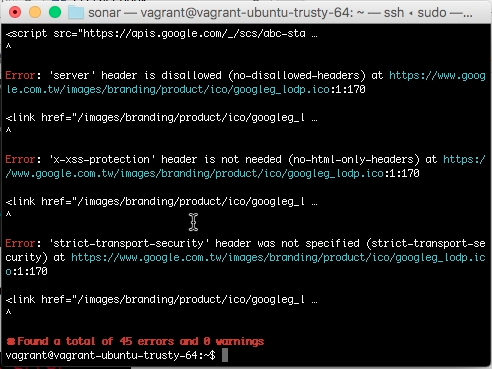Click the script src apis.google.com line
Screen dimensions: 492x369
(162, 34)
